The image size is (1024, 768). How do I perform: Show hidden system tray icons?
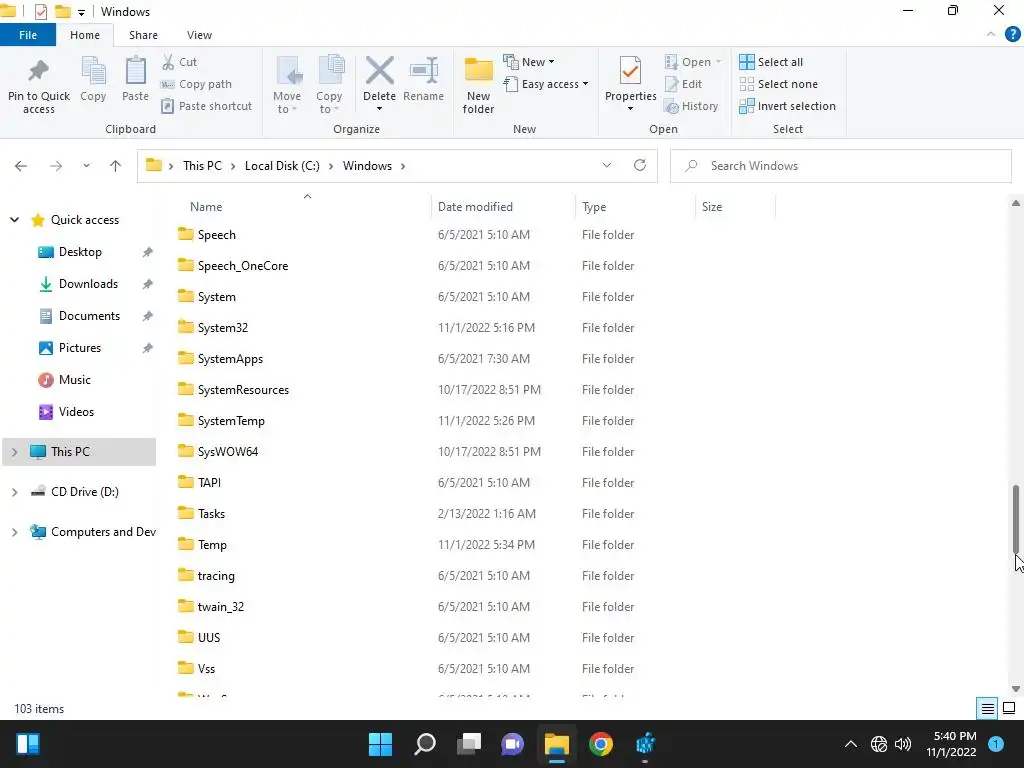pos(850,744)
